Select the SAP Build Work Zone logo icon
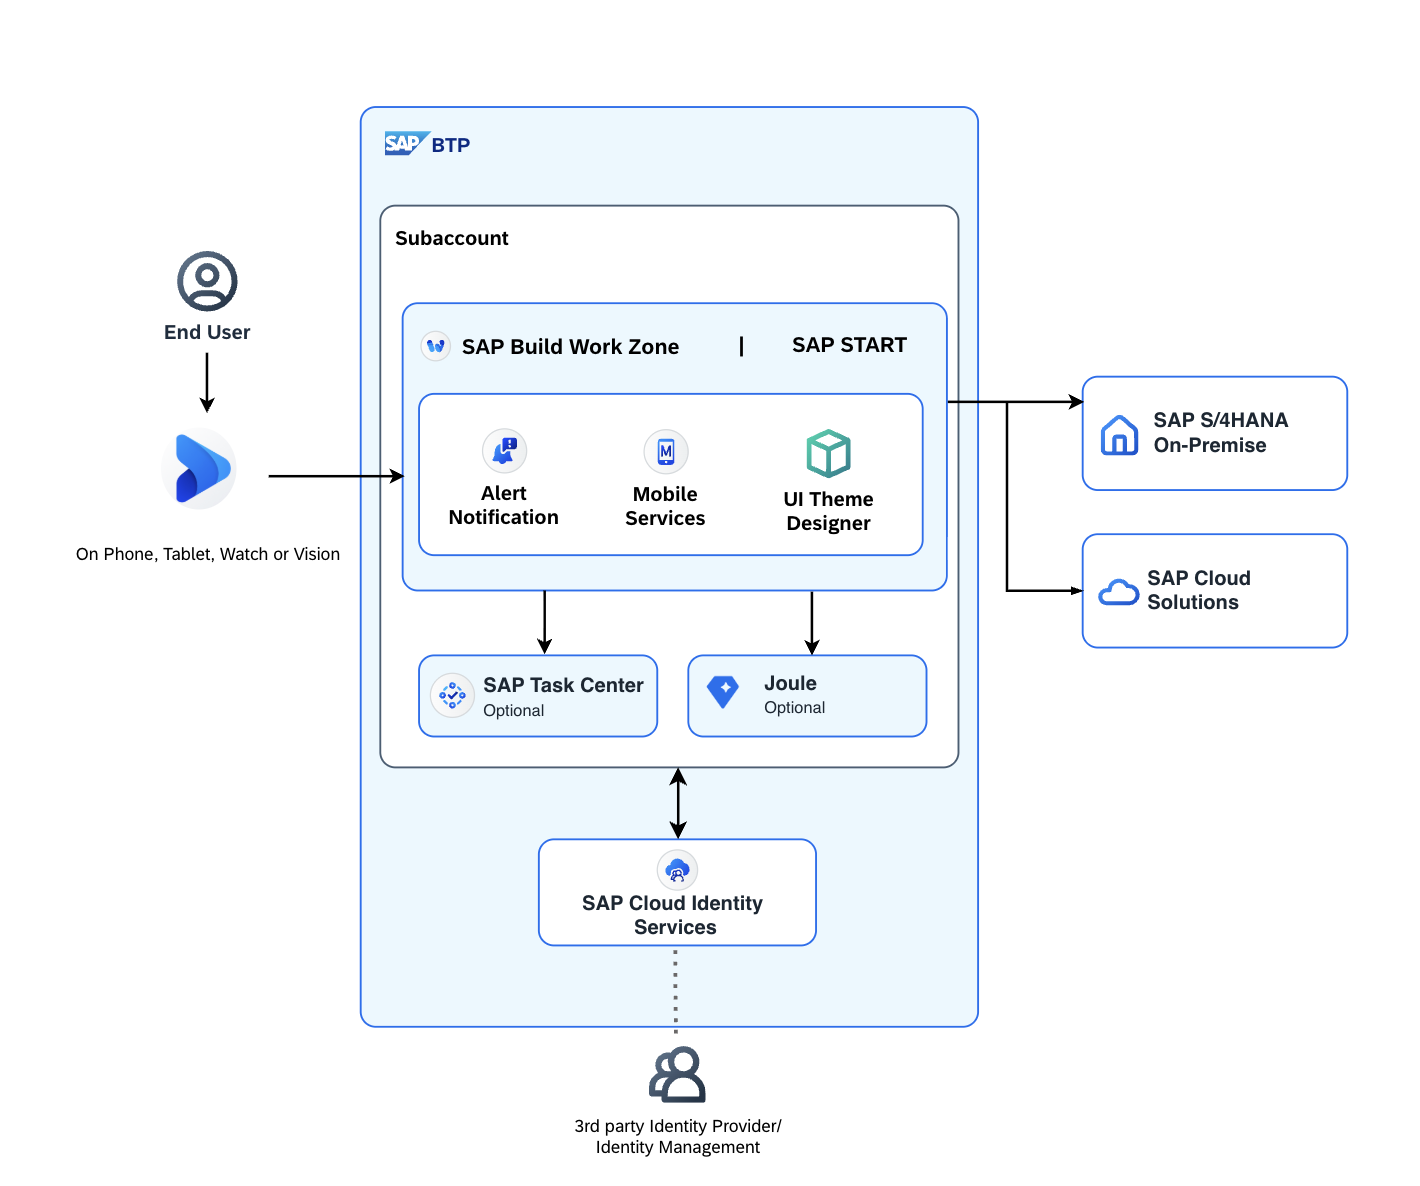This screenshot has width=1420, height=1186. pyautogui.click(x=436, y=346)
